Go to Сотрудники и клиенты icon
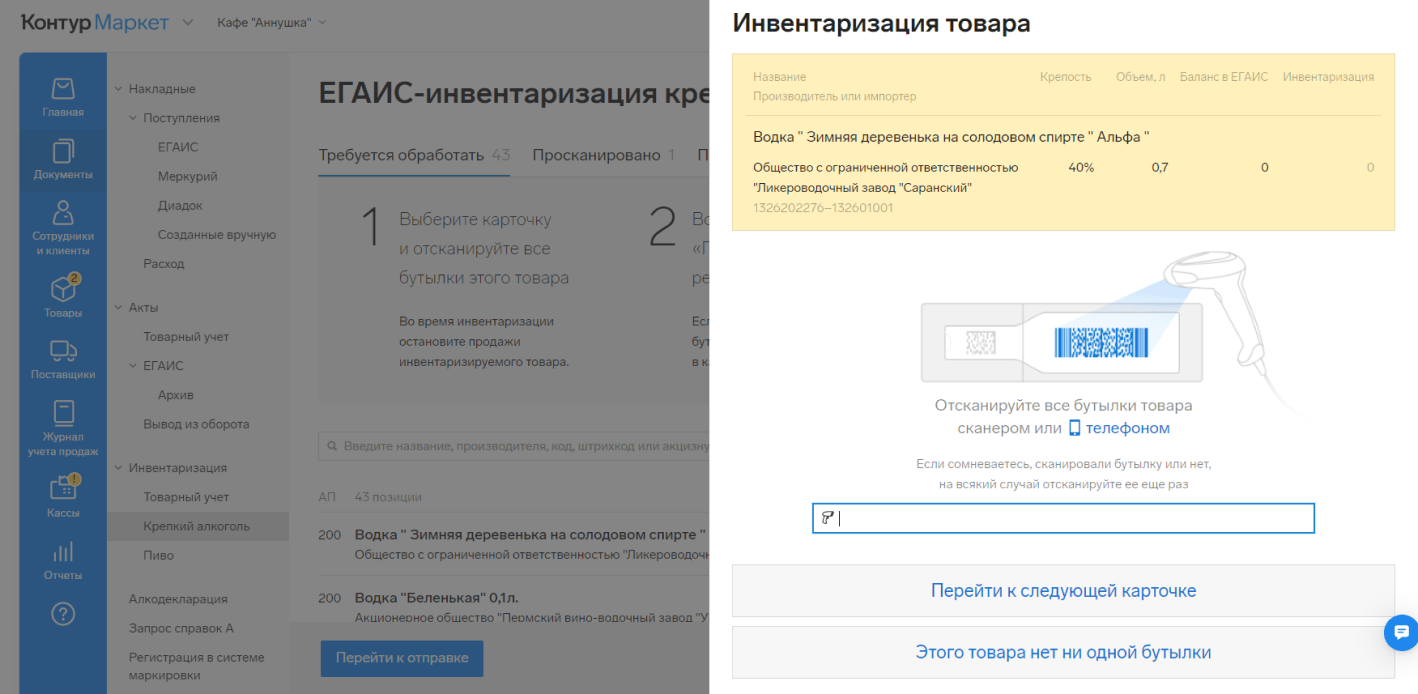Image resolution: width=1418 pixels, height=694 pixels. [x=63, y=226]
